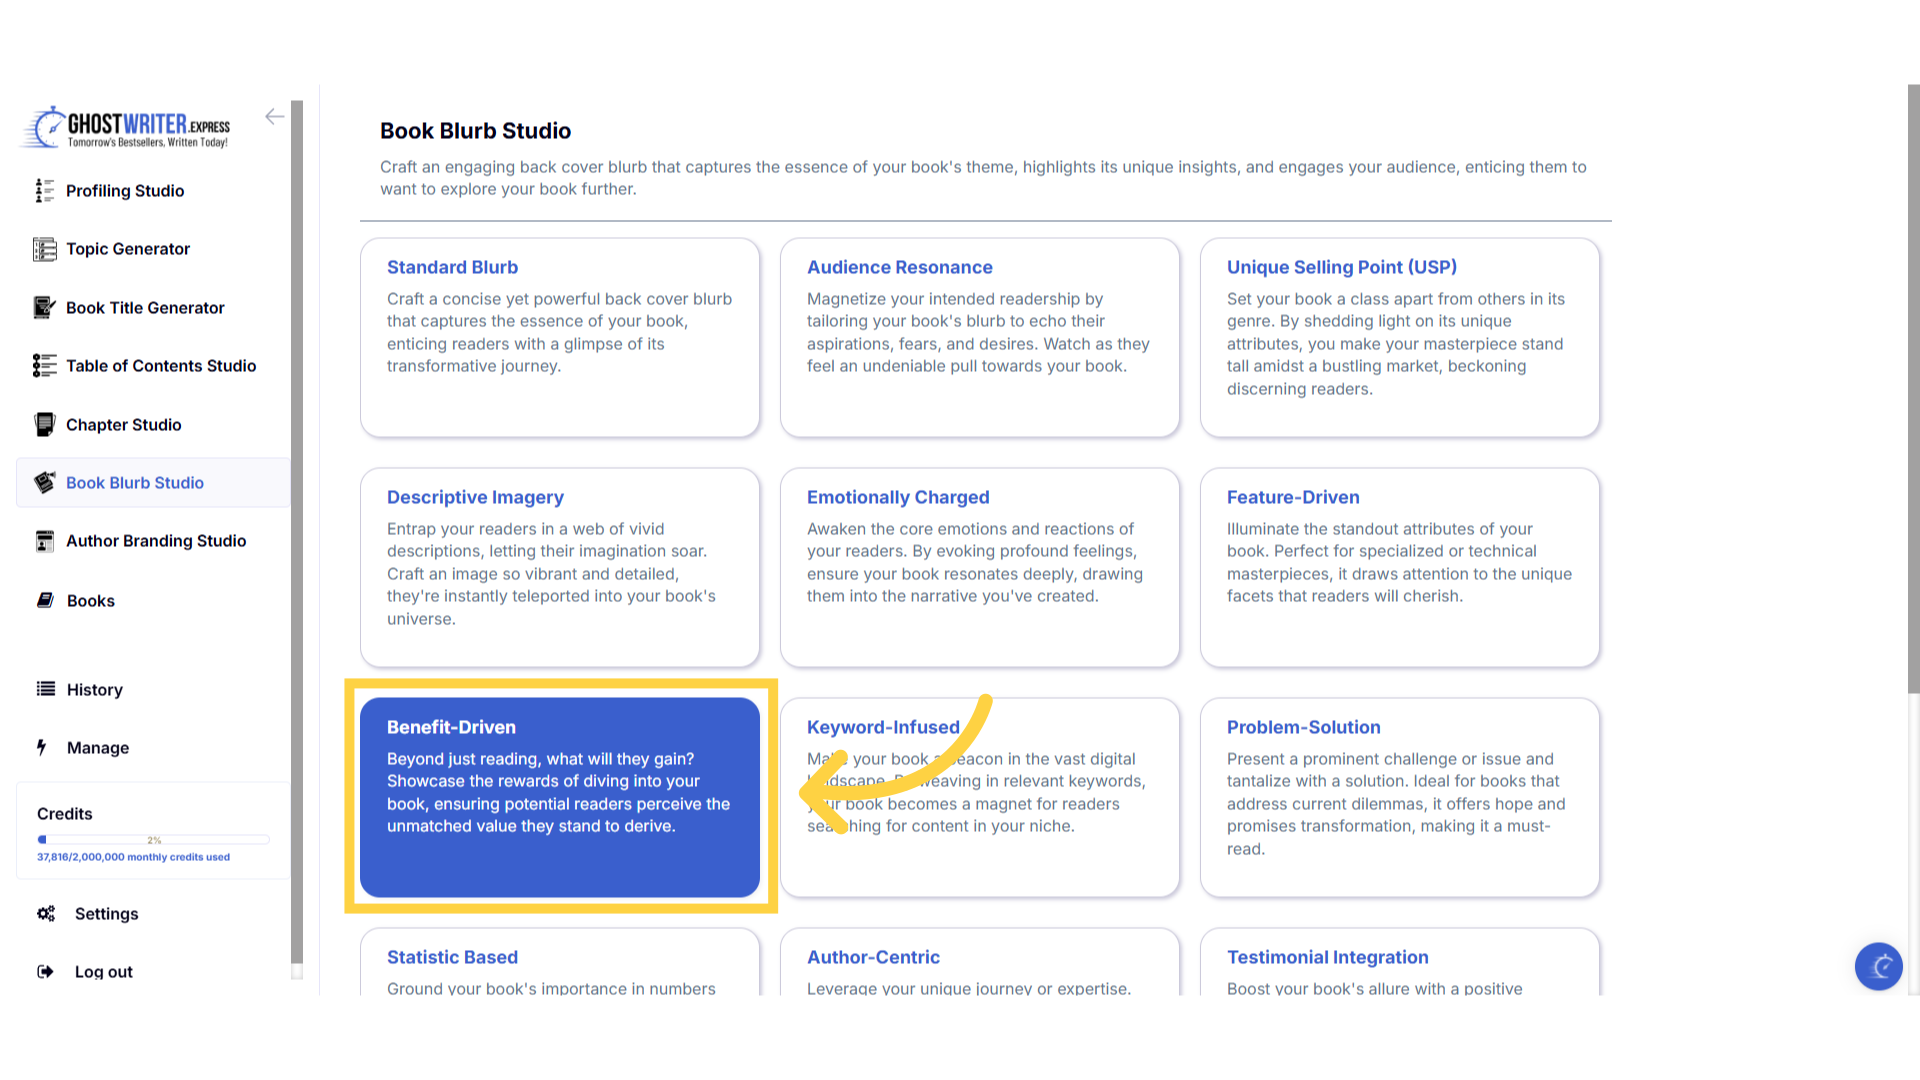Go to the Books section
1920x1080 pixels.
[90, 601]
